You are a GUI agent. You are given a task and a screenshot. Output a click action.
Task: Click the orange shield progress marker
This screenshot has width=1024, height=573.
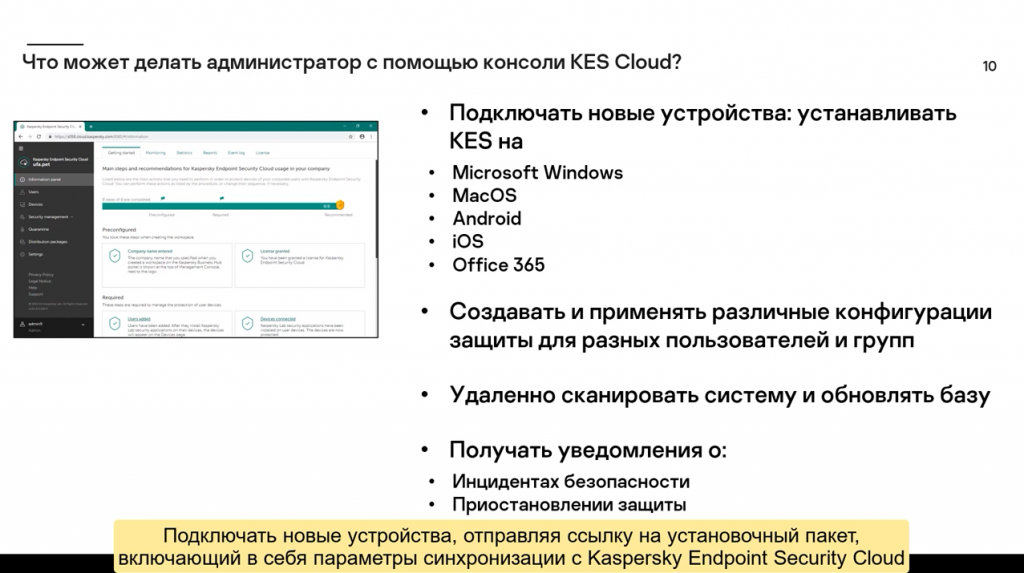point(340,205)
